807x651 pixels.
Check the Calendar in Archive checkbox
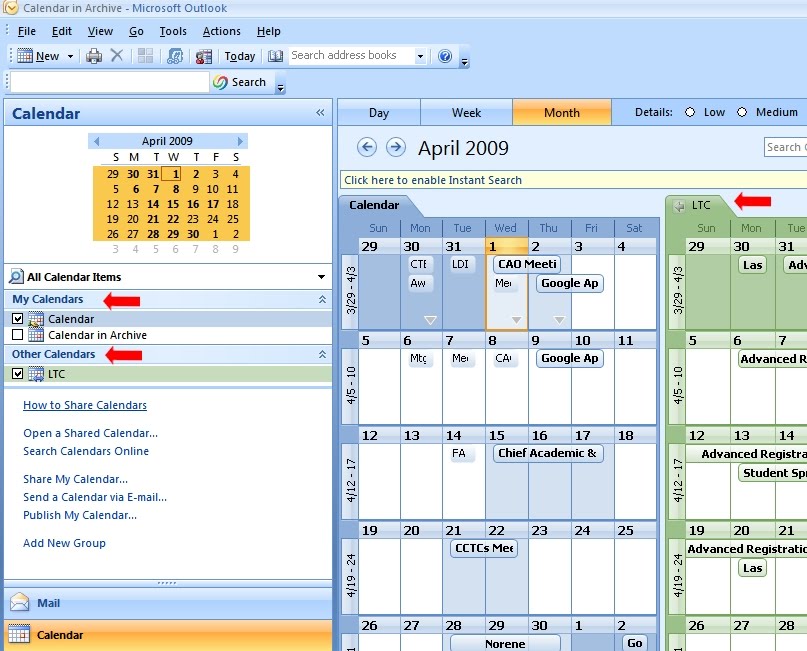[17, 335]
